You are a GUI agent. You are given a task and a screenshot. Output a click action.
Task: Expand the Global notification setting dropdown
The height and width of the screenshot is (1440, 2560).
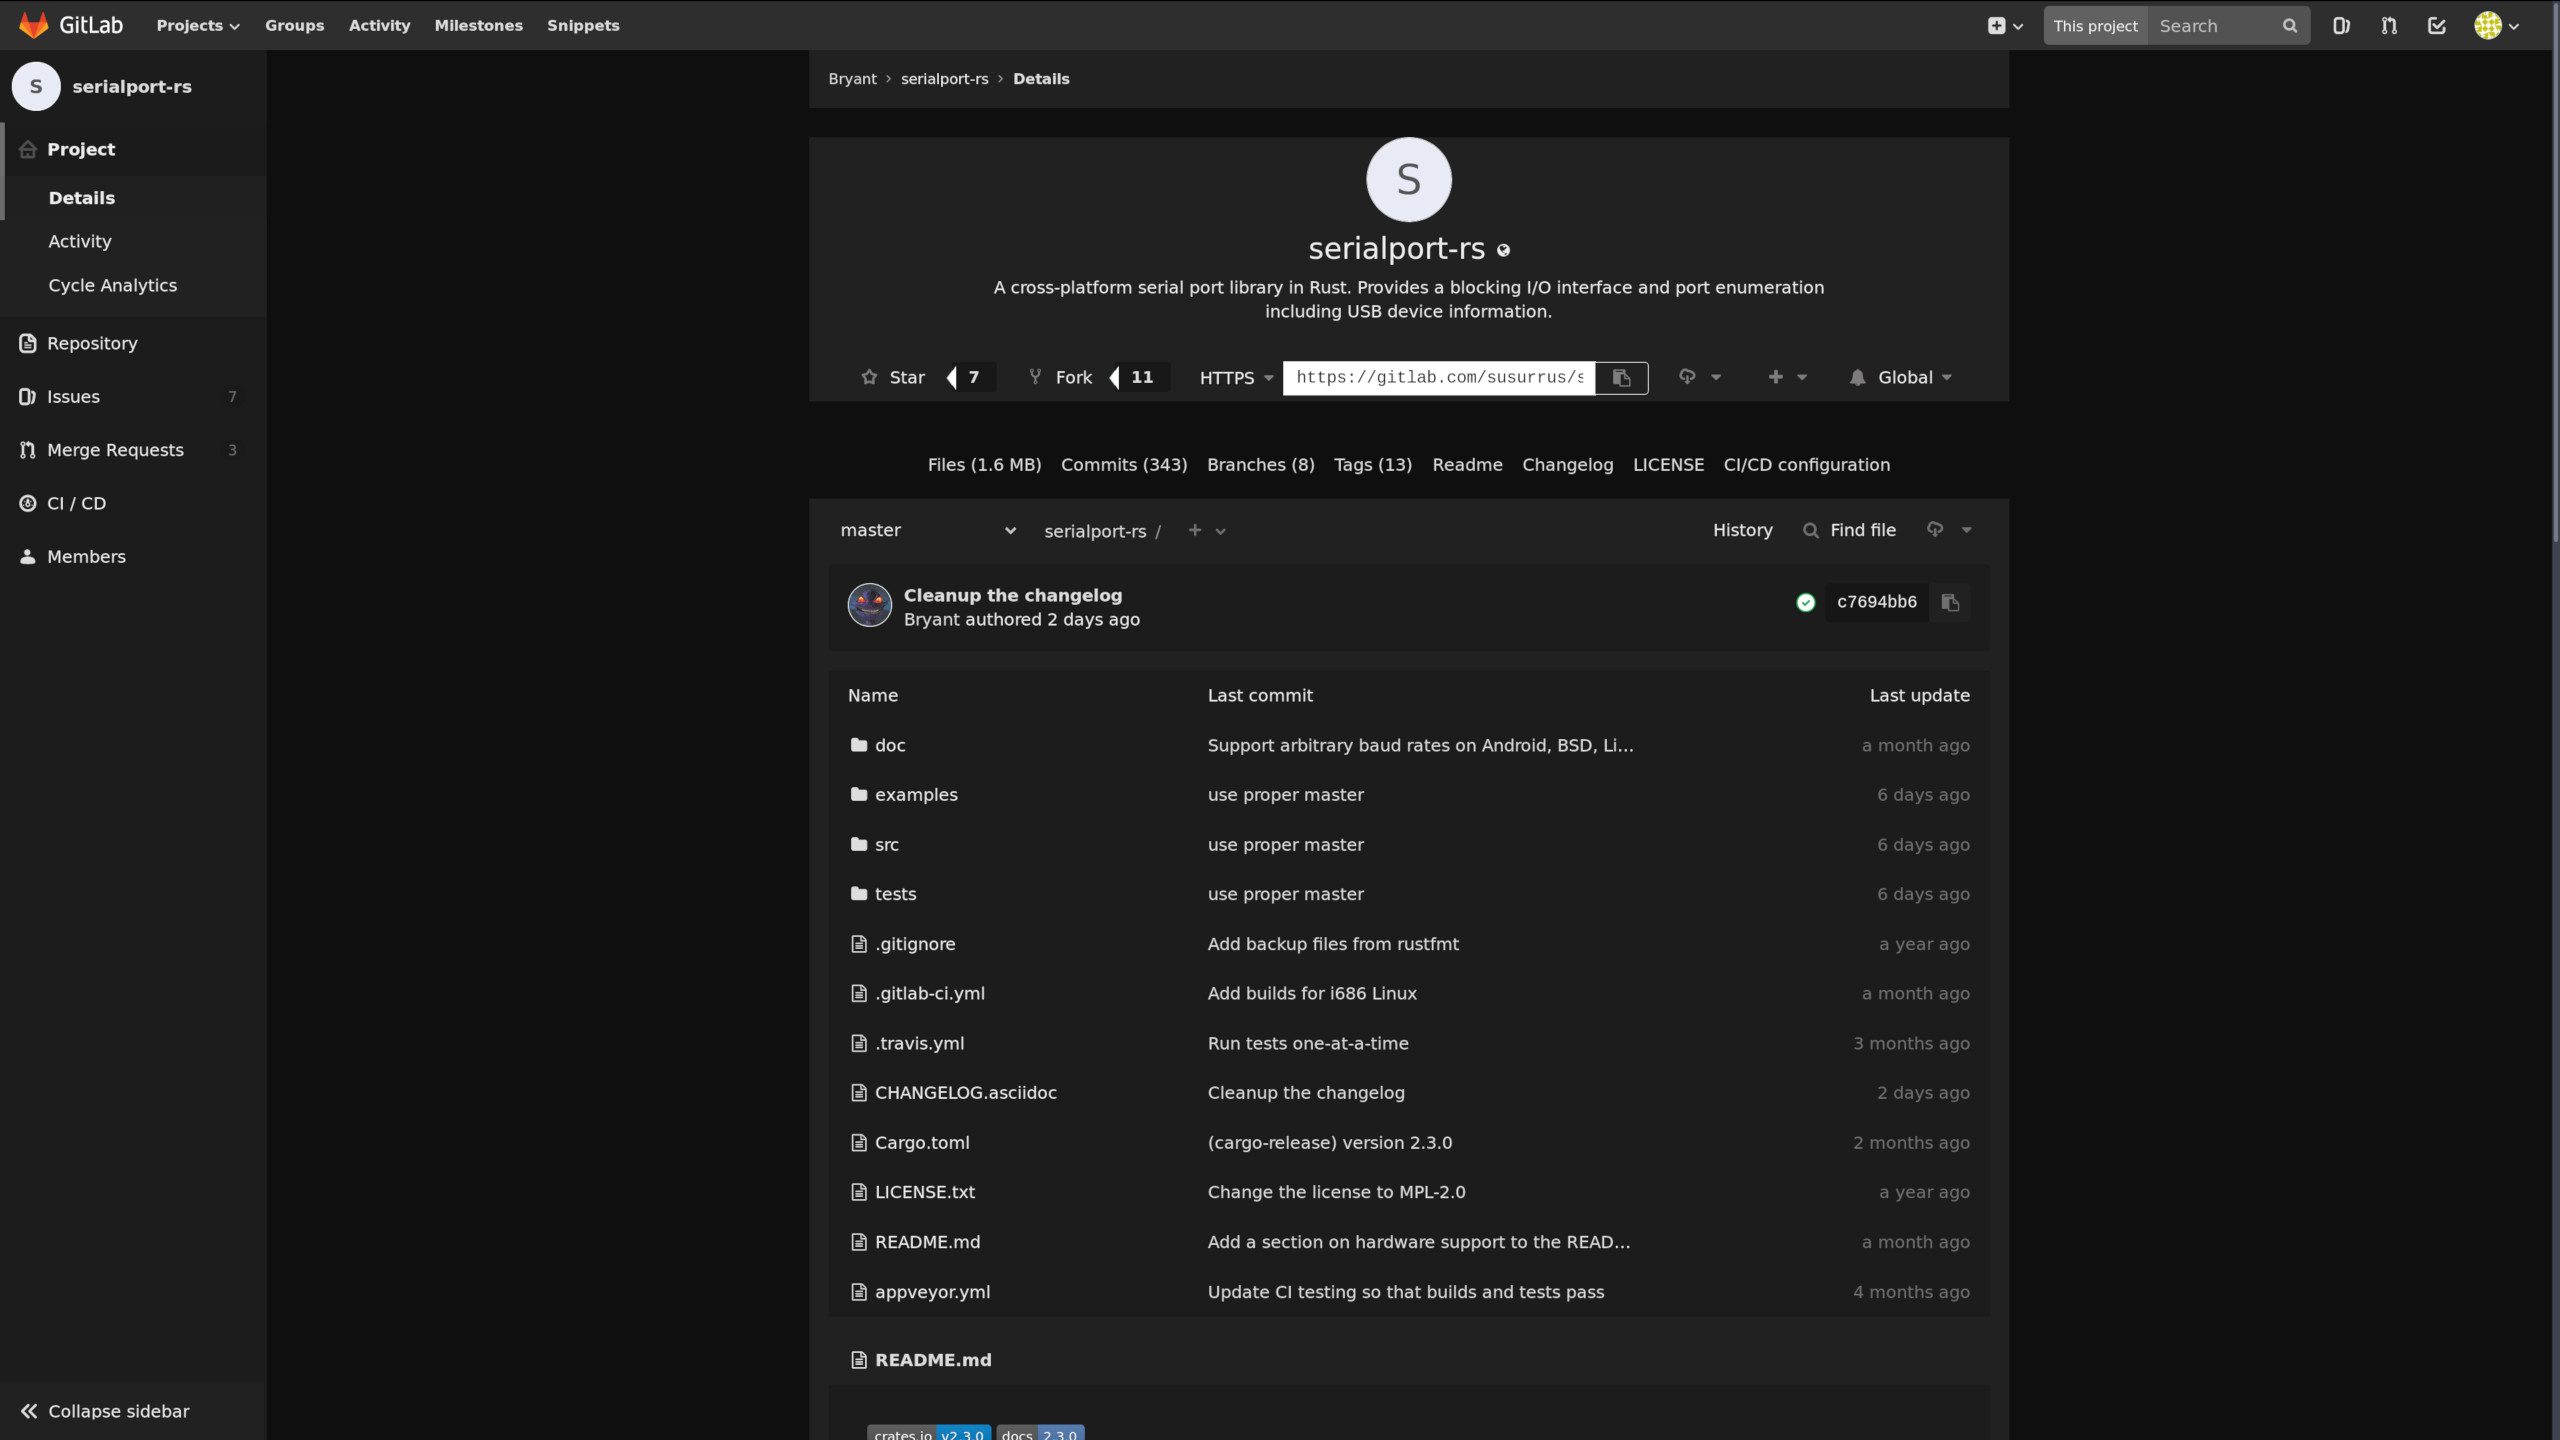point(1900,377)
